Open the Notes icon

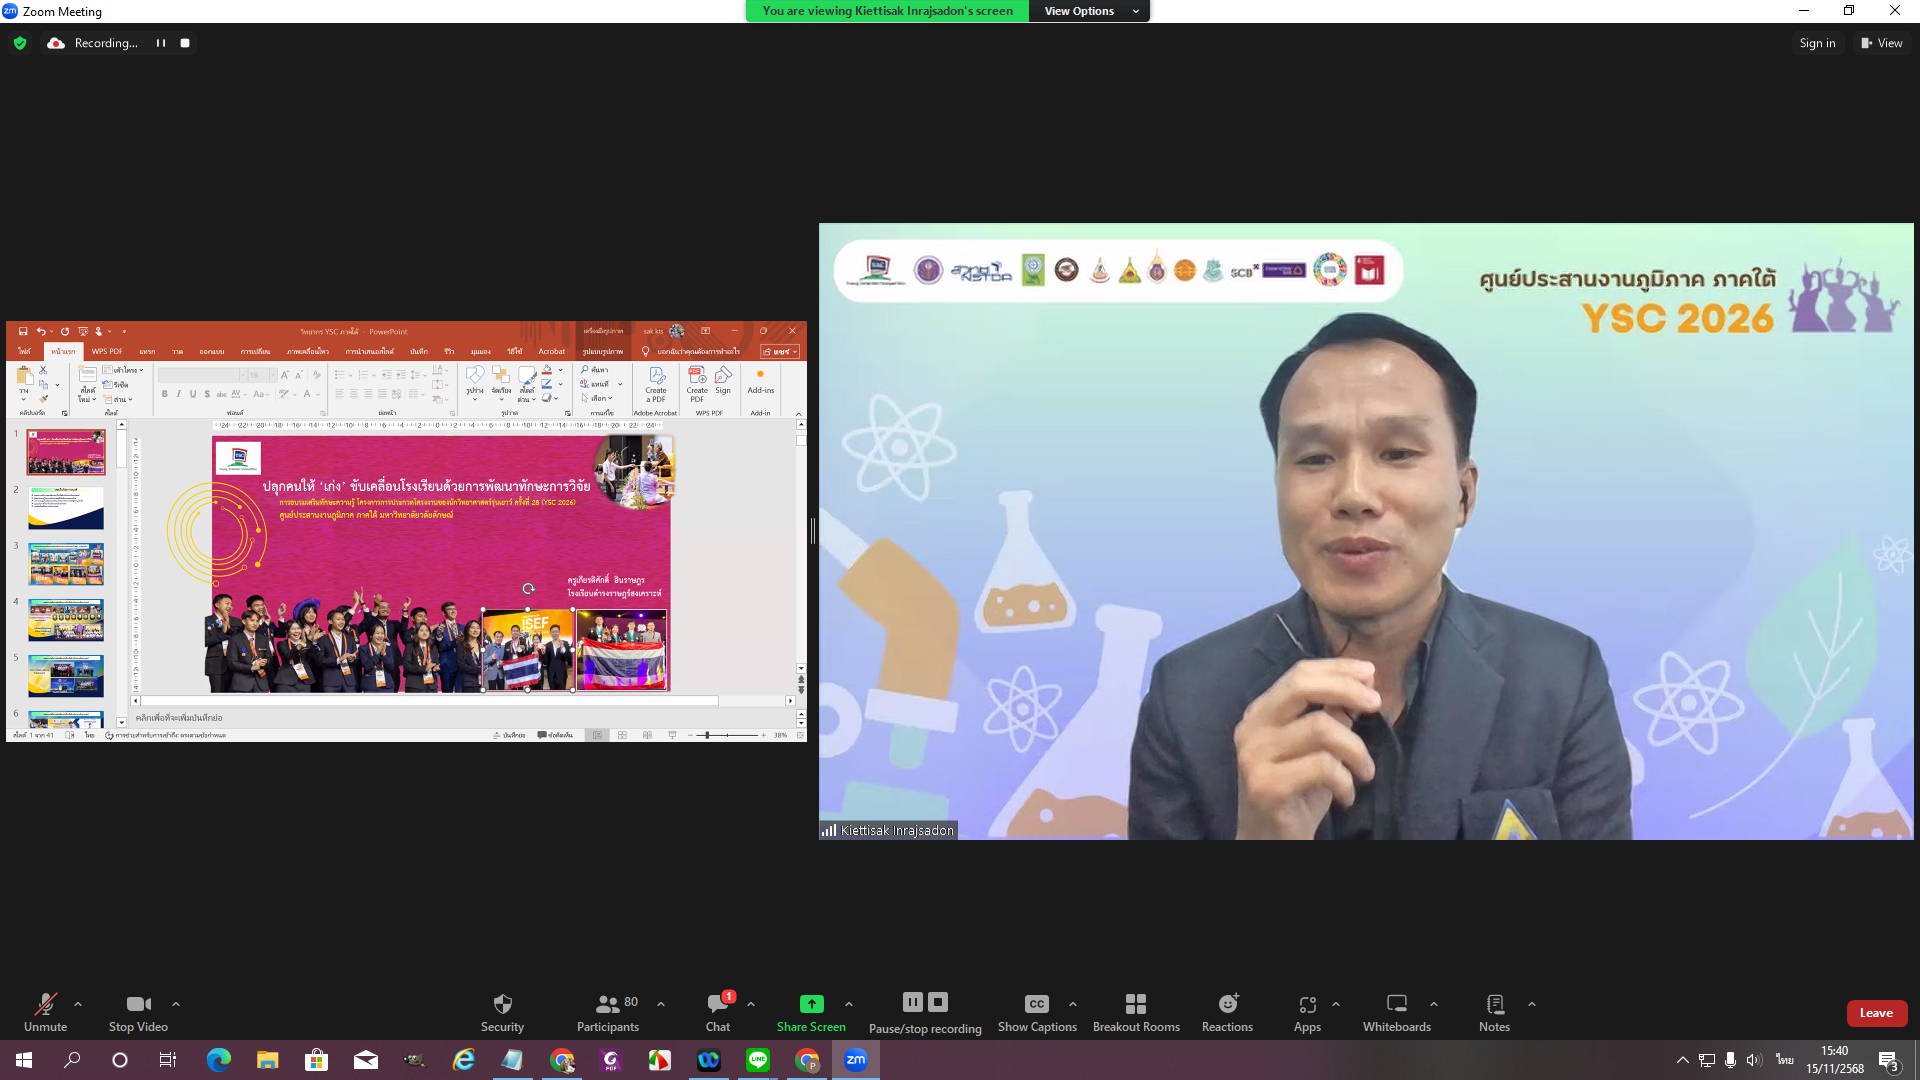tap(1494, 1004)
